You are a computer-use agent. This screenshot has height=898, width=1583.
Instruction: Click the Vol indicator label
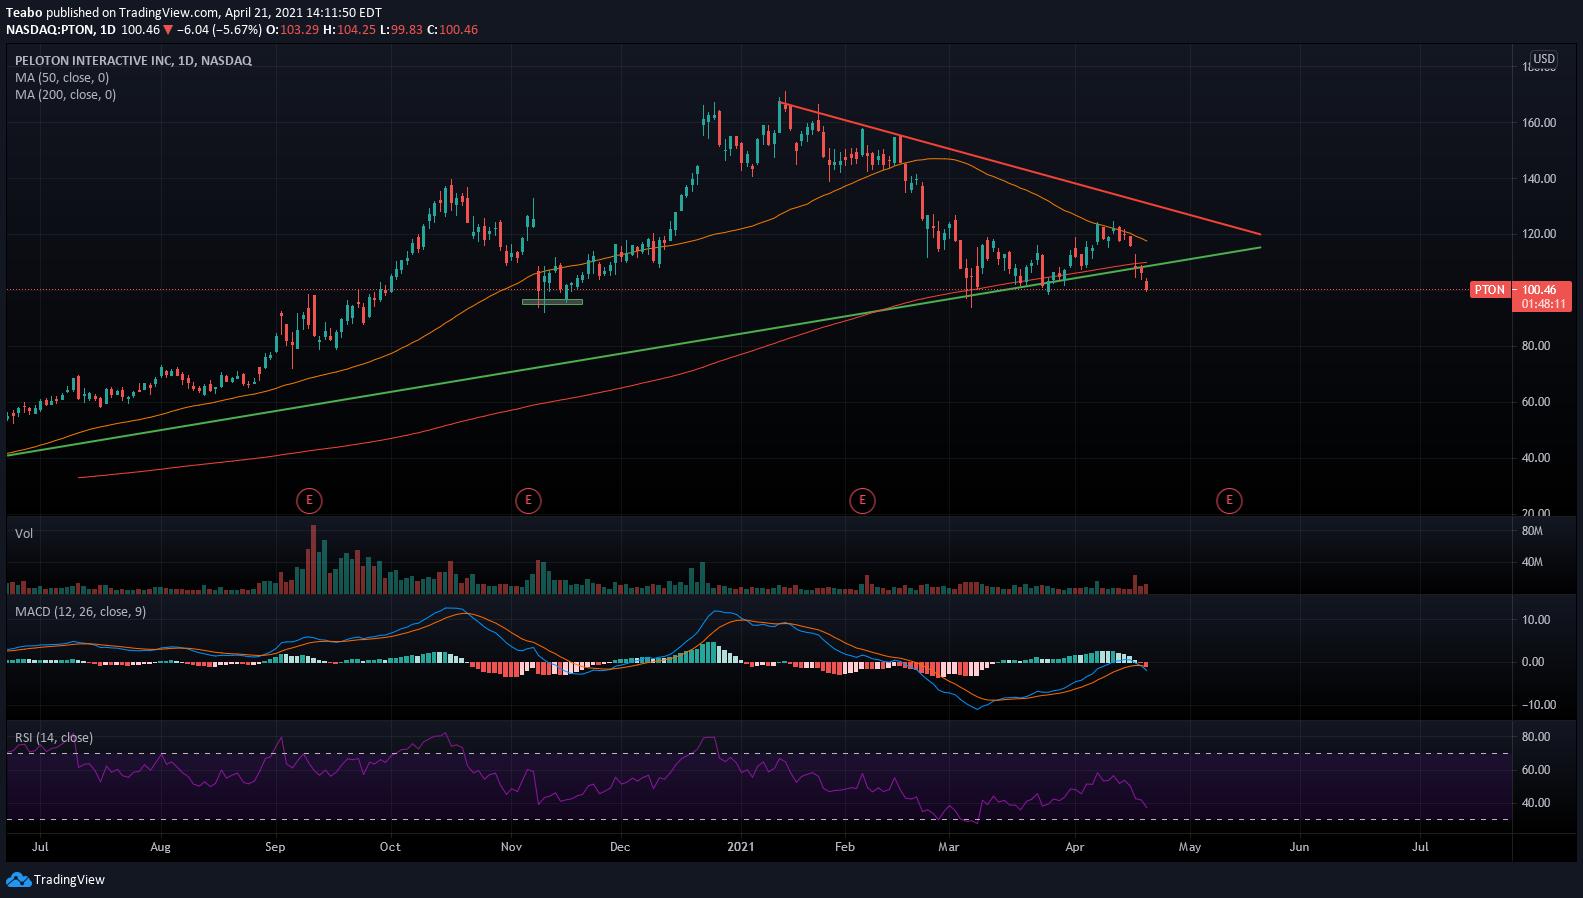[x=24, y=534]
